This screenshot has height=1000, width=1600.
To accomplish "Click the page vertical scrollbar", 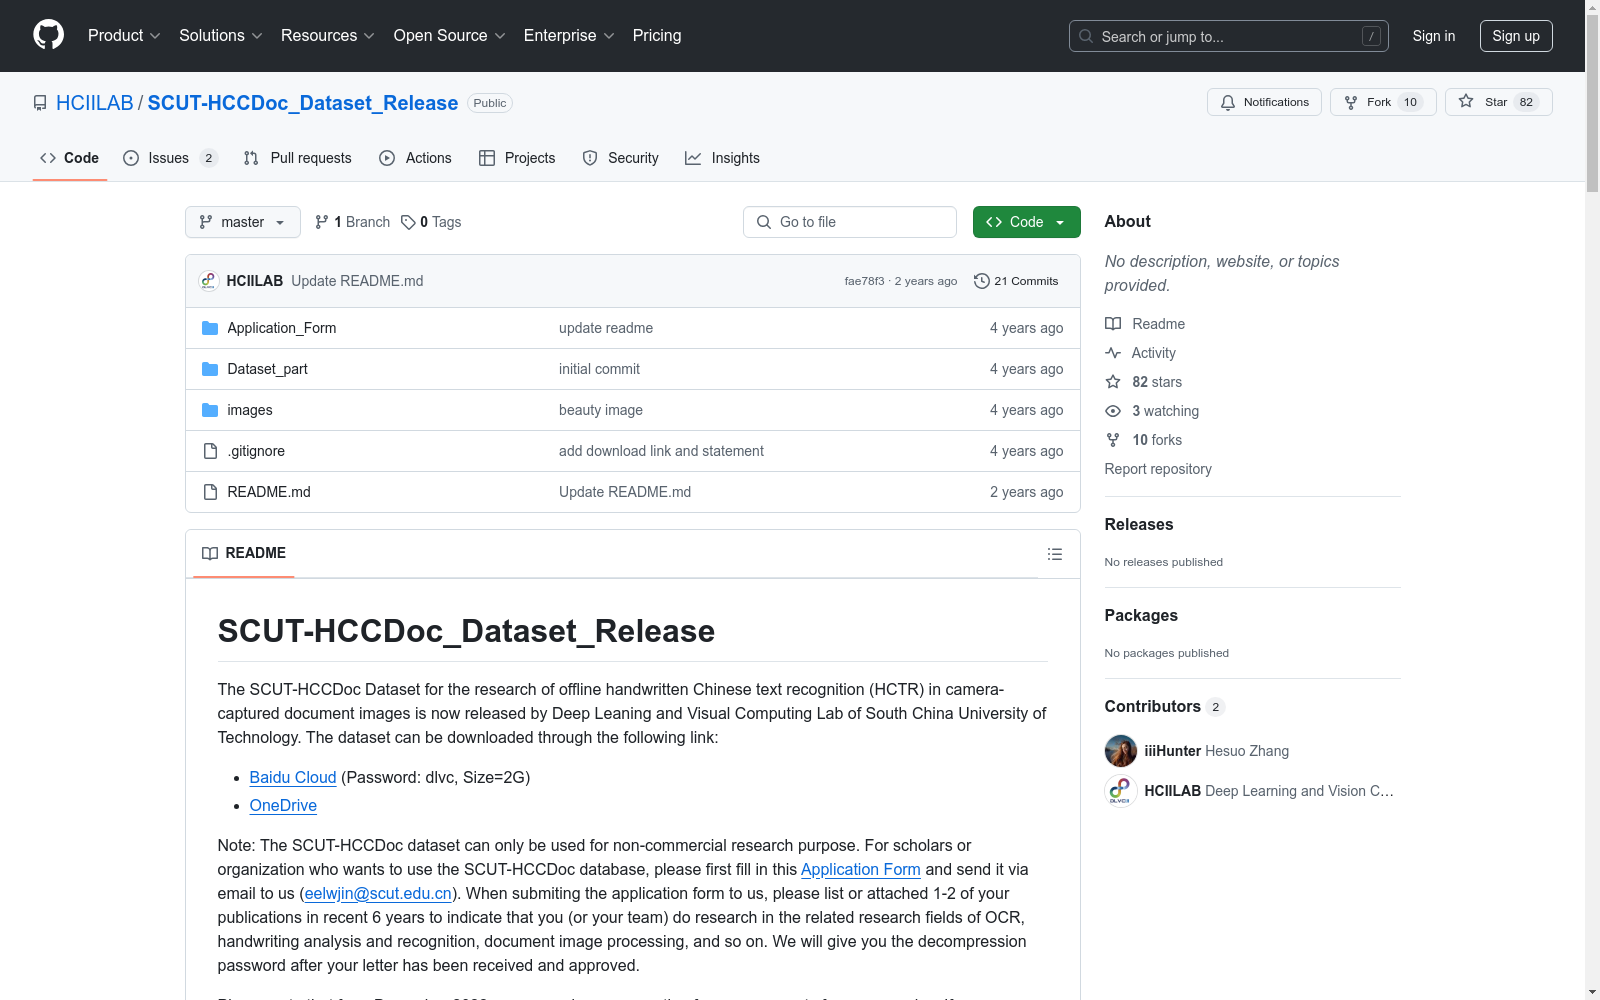I will (1592, 500).
